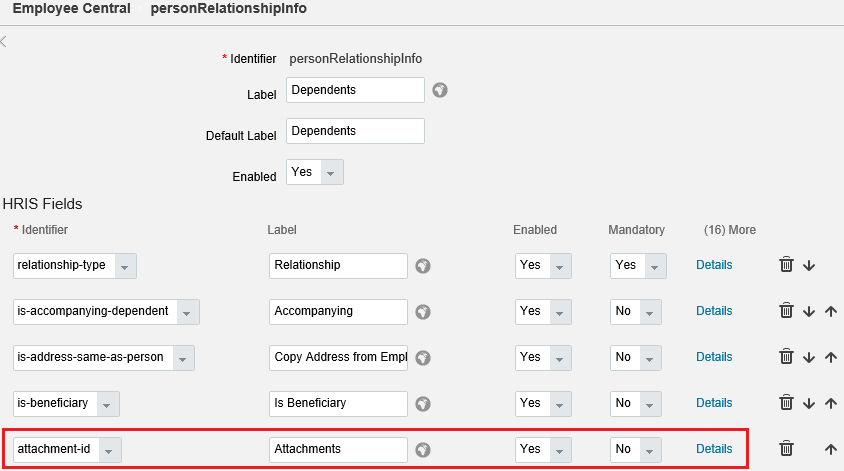The height and width of the screenshot is (471, 844).
Task: Move the is-beneficiary row up
Action: [831, 403]
